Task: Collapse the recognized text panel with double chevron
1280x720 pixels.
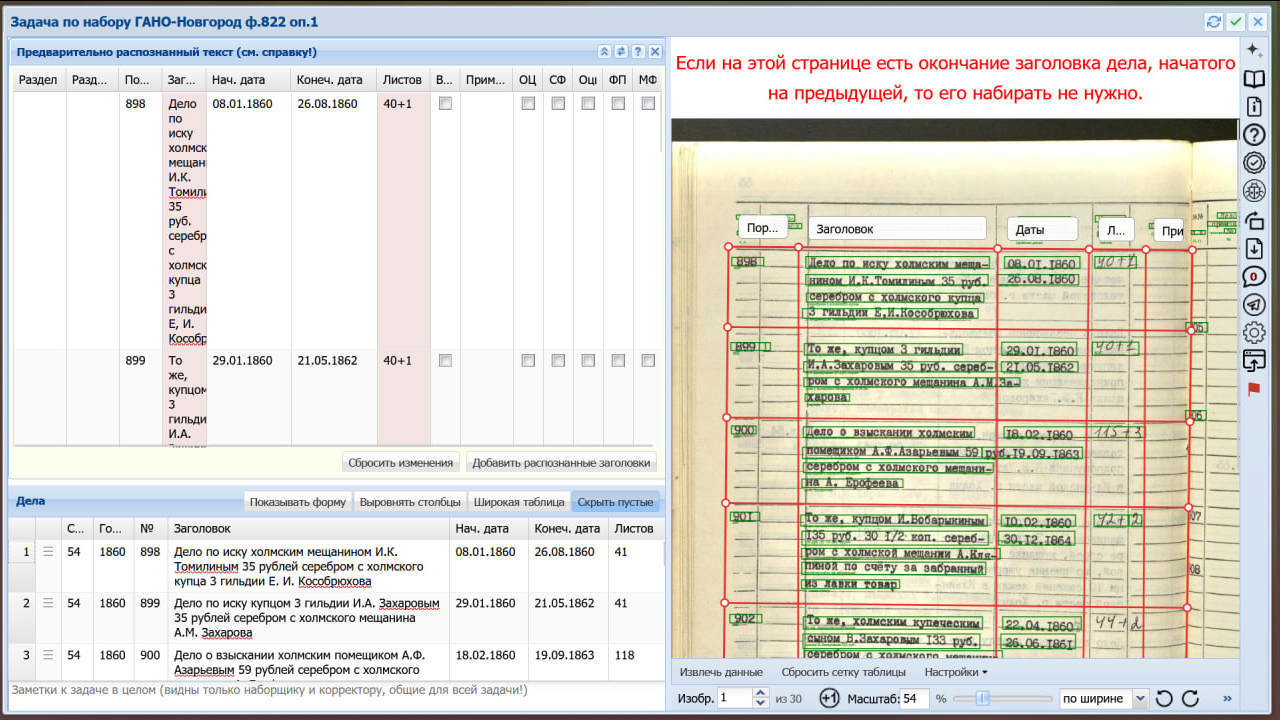Action: pos(604,52)
